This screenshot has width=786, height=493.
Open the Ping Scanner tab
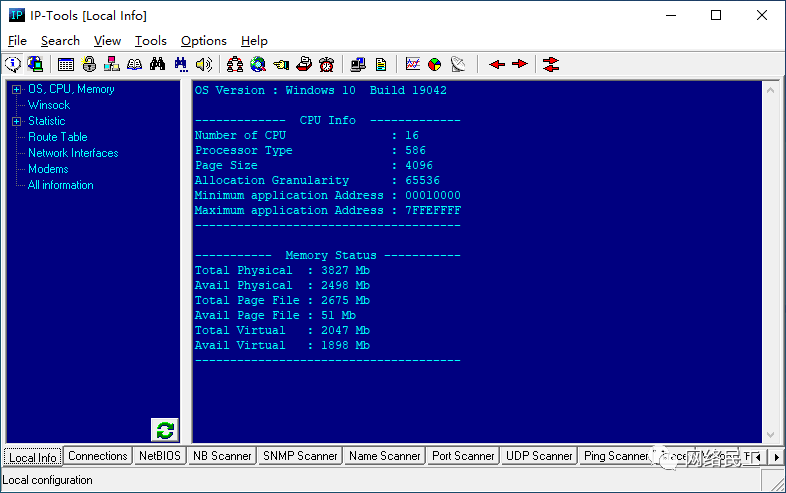(x=616, y=456)
